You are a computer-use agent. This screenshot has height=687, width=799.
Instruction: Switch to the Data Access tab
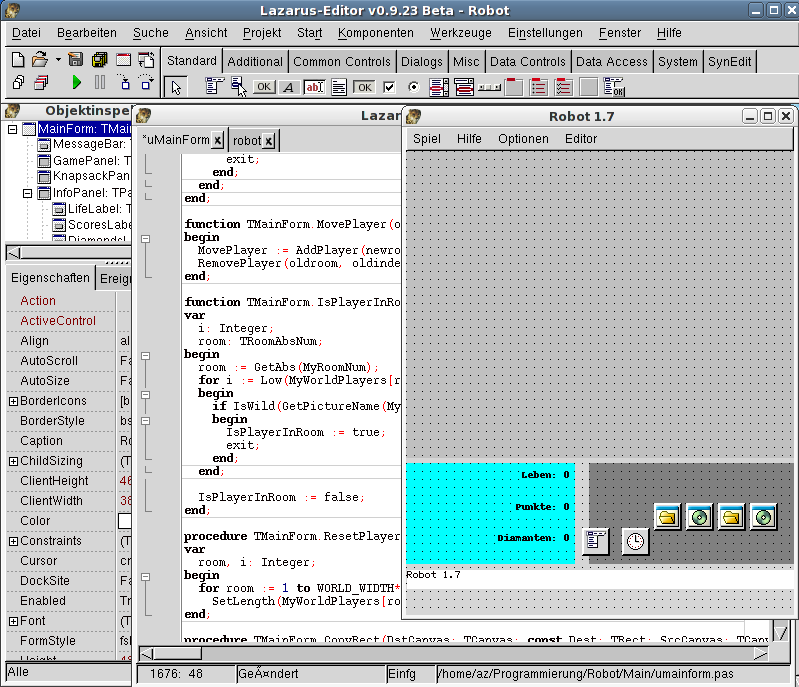click(611, 62)
